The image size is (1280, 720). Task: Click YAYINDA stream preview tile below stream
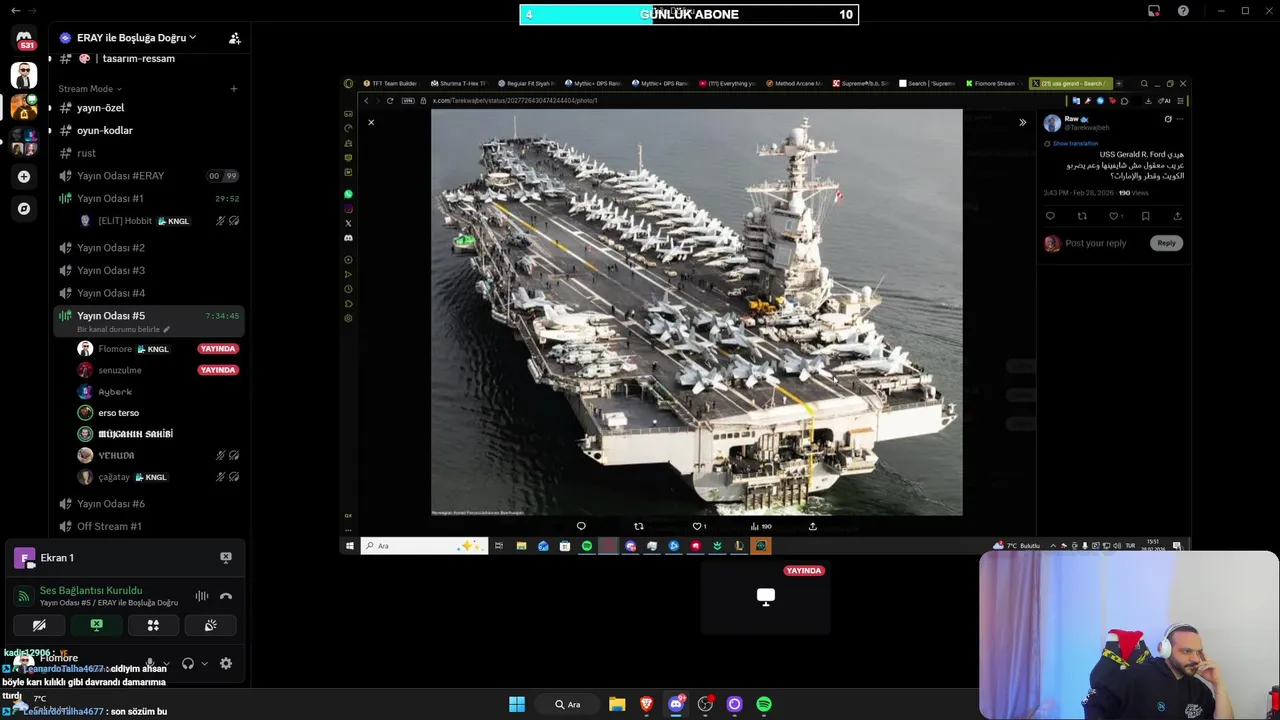[766, 597]
